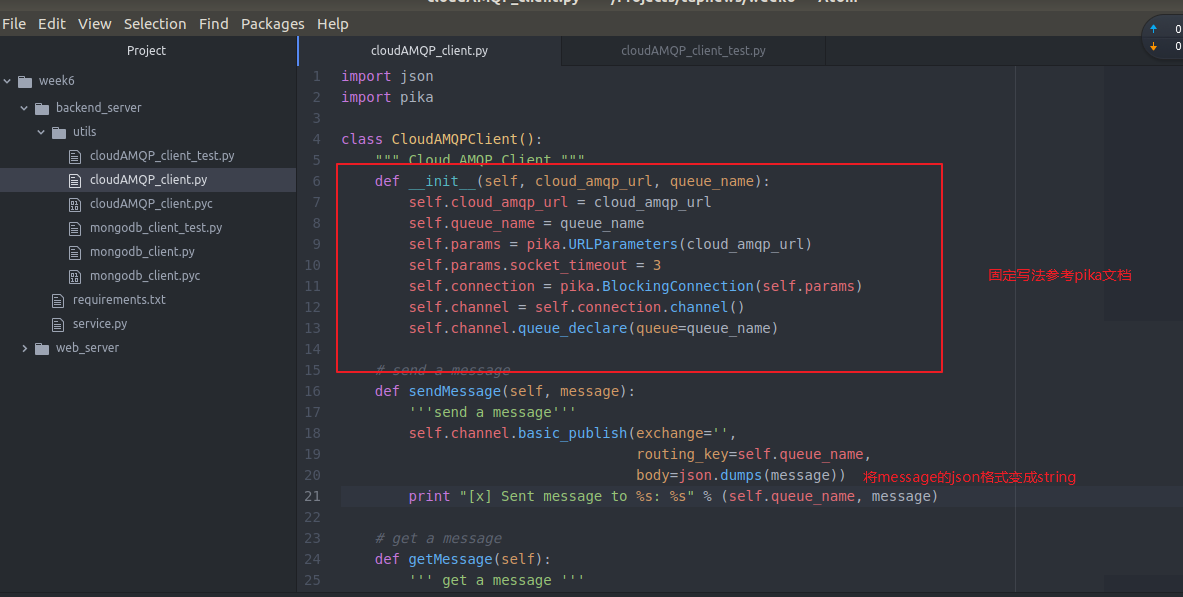The height and width of the screenshot is (597, 1183).
Task: Click the requirements.txt file icon
Action: pyautogui.click(x=58, y=300)
